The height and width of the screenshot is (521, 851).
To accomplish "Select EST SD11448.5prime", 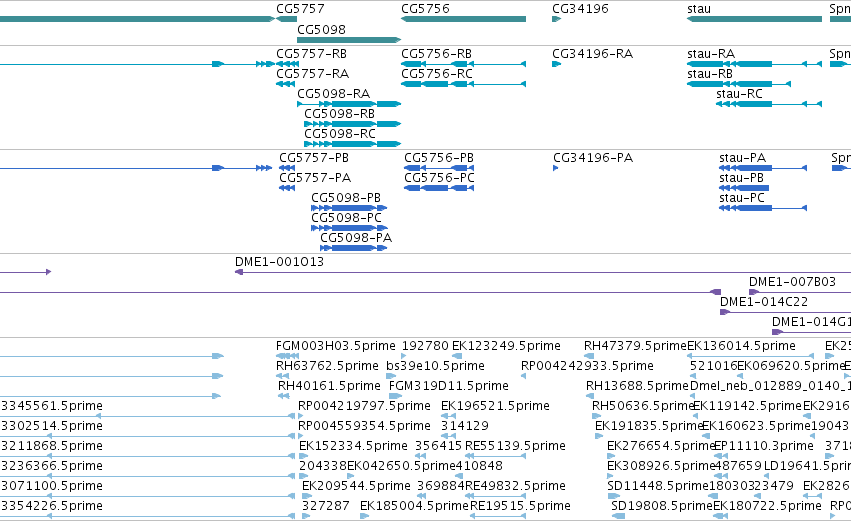I will pos(658,487).
